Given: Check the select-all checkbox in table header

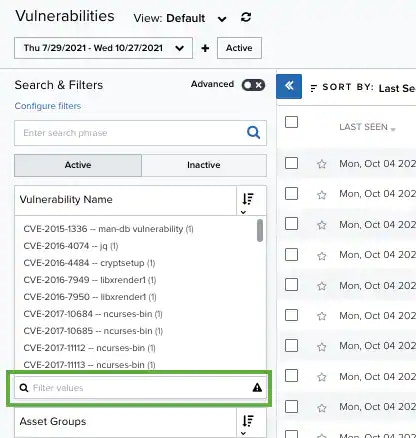Looking at the screenshot, I should click(291, 122).
